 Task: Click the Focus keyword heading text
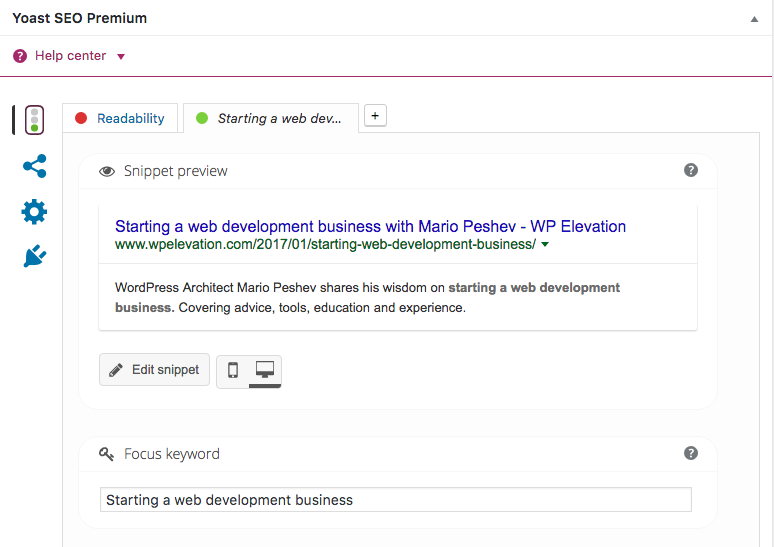pyautogui.click(x=172, y=454)
